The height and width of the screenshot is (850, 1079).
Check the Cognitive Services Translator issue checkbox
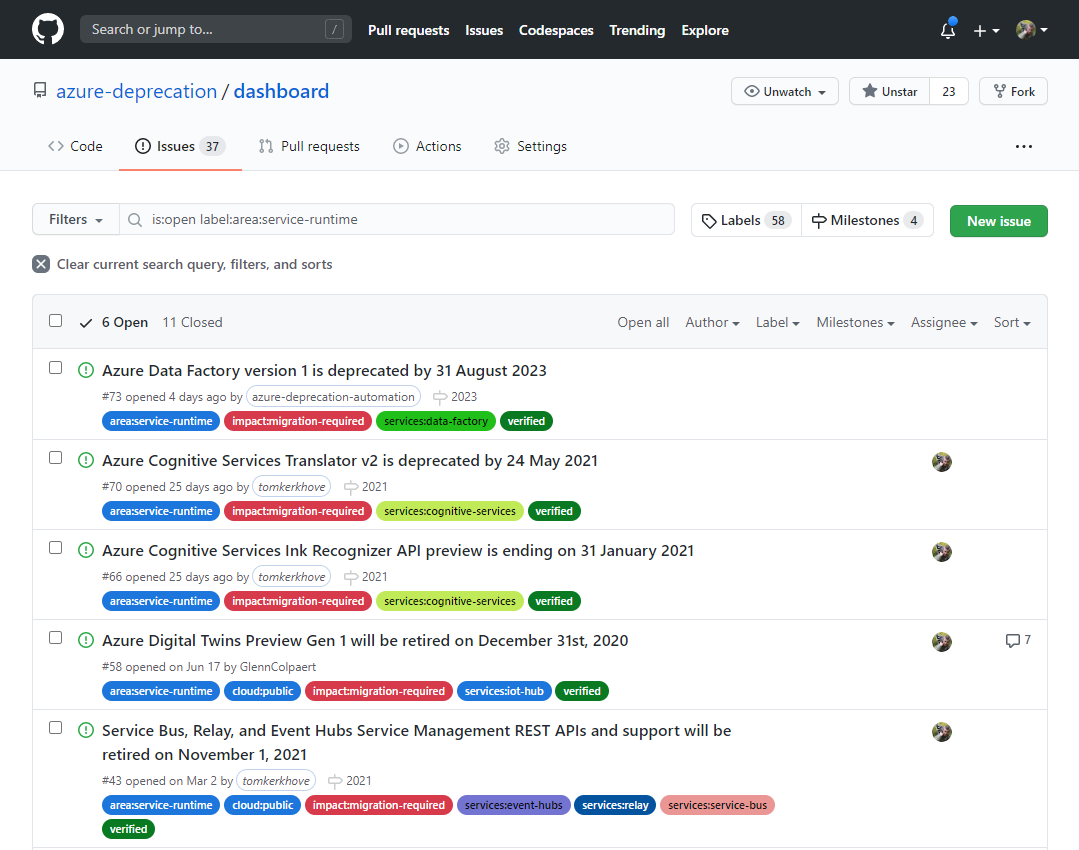(x=56, y=458)
